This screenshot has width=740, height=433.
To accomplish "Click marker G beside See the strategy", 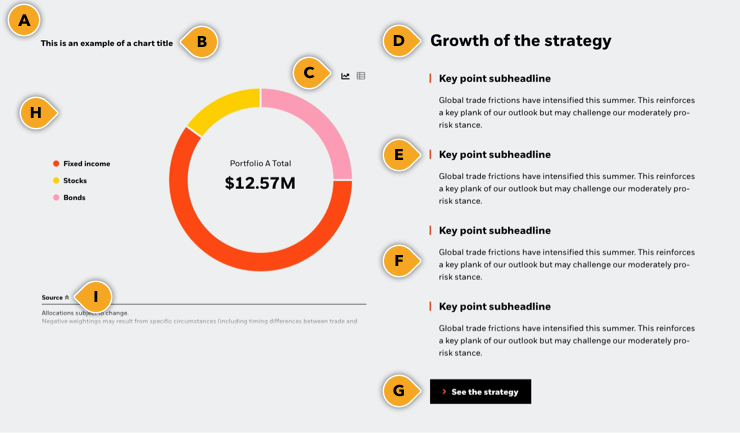I will (399, 391).
